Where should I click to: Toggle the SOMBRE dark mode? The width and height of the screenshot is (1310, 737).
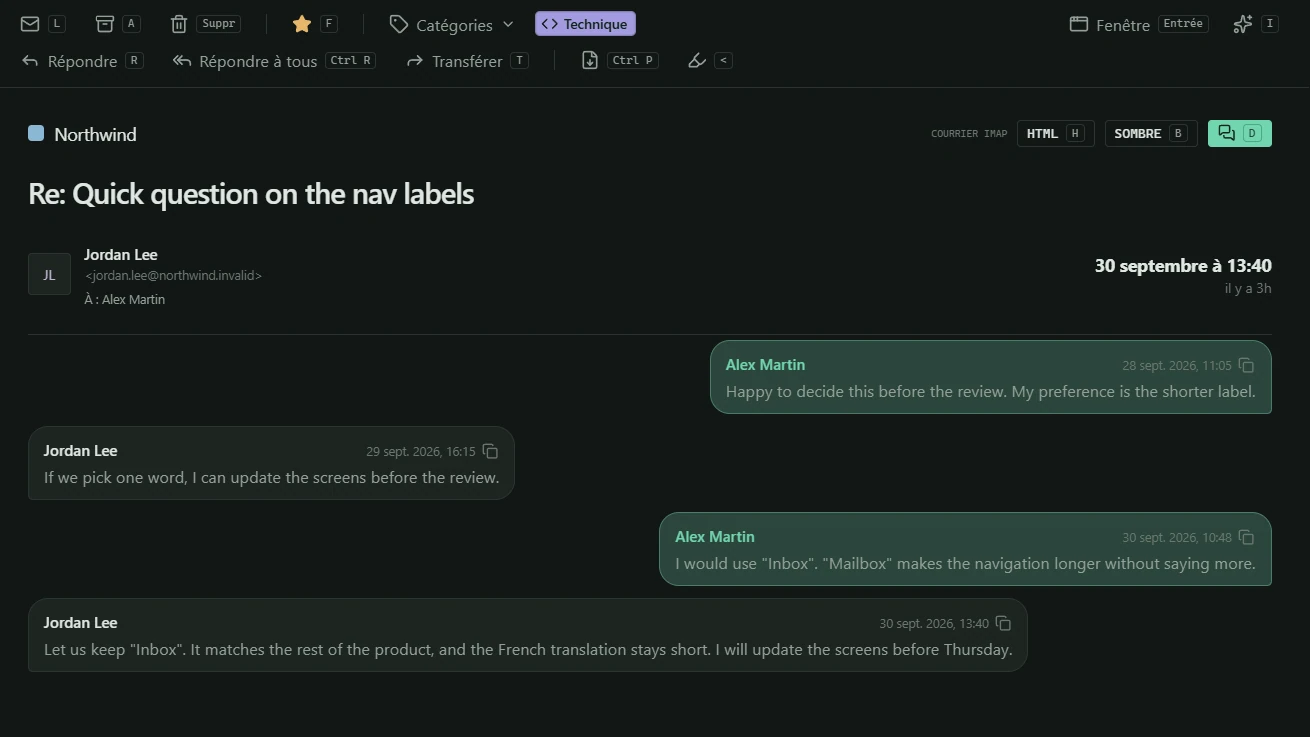tap(1151, 133)
